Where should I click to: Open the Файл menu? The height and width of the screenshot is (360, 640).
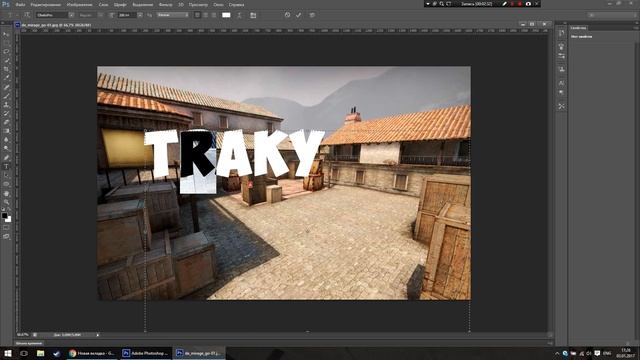(x=20, y=5)
